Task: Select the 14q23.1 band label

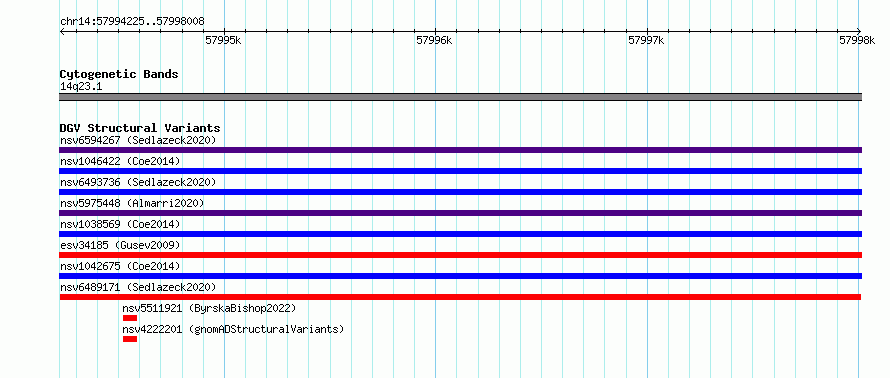Action: tap(81, 87)
